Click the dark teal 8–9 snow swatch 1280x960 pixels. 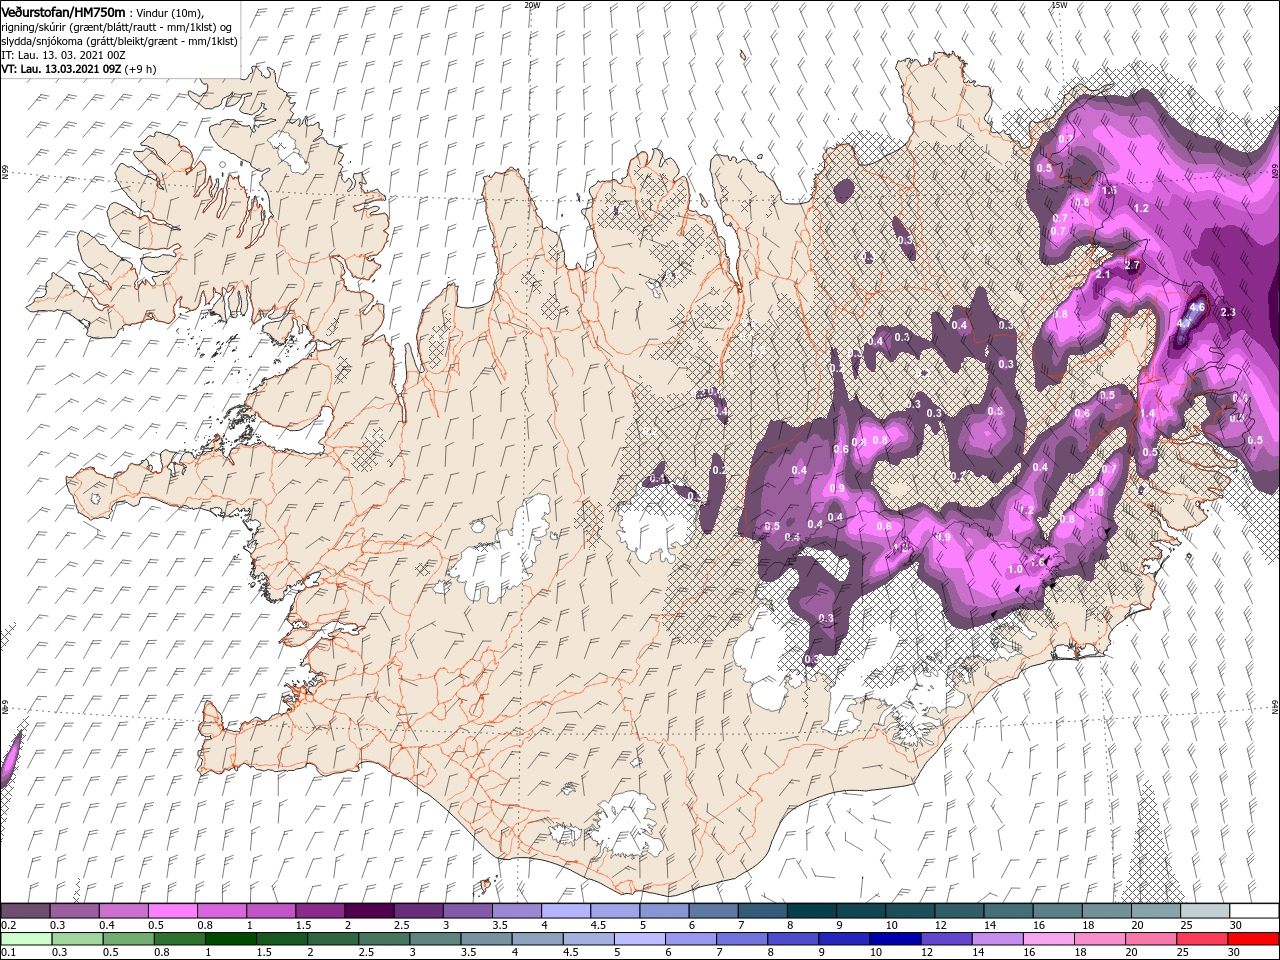point(811,911)
